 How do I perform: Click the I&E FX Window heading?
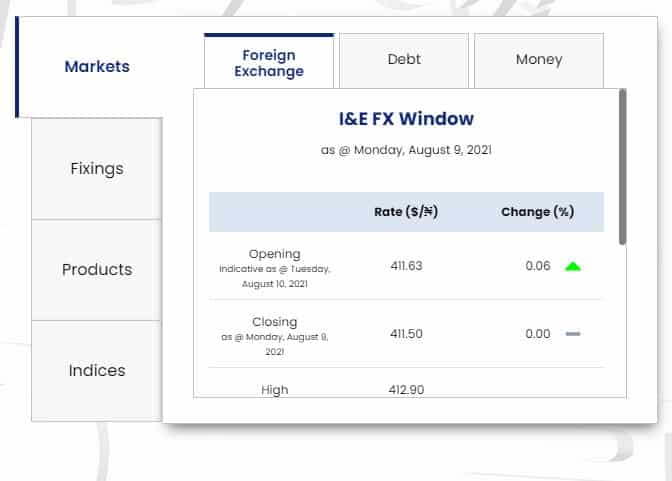pyautogui.click(x=406, y=119)
